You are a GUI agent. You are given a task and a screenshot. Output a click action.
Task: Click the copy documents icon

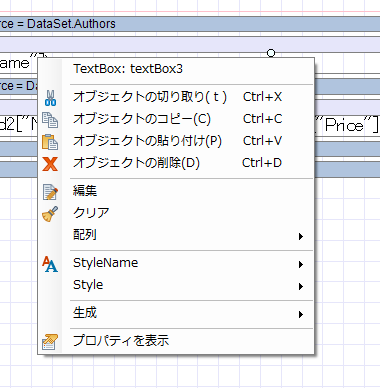[x=50, y=120]
